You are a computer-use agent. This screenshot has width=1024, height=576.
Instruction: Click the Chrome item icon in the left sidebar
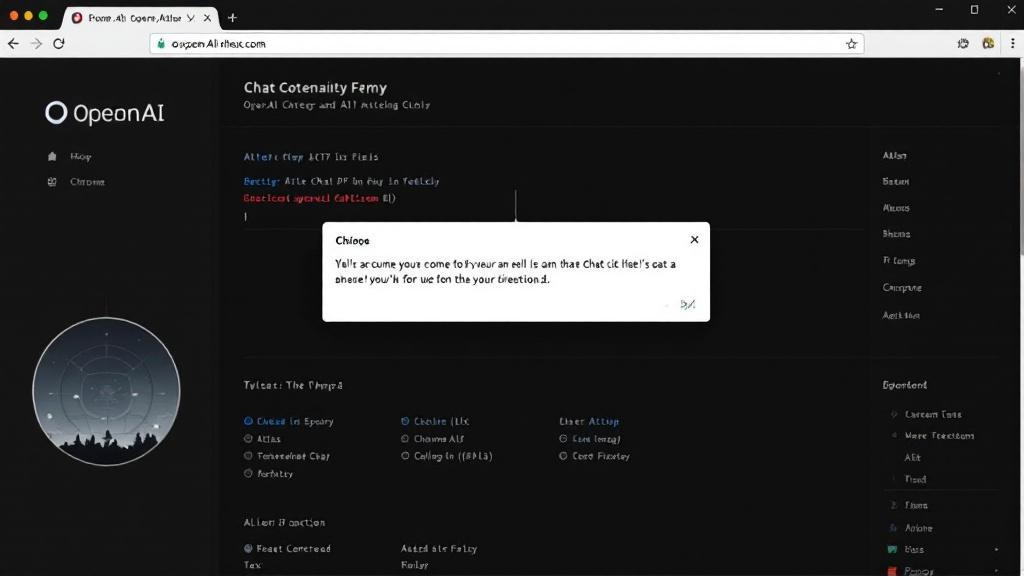[52, 182]
